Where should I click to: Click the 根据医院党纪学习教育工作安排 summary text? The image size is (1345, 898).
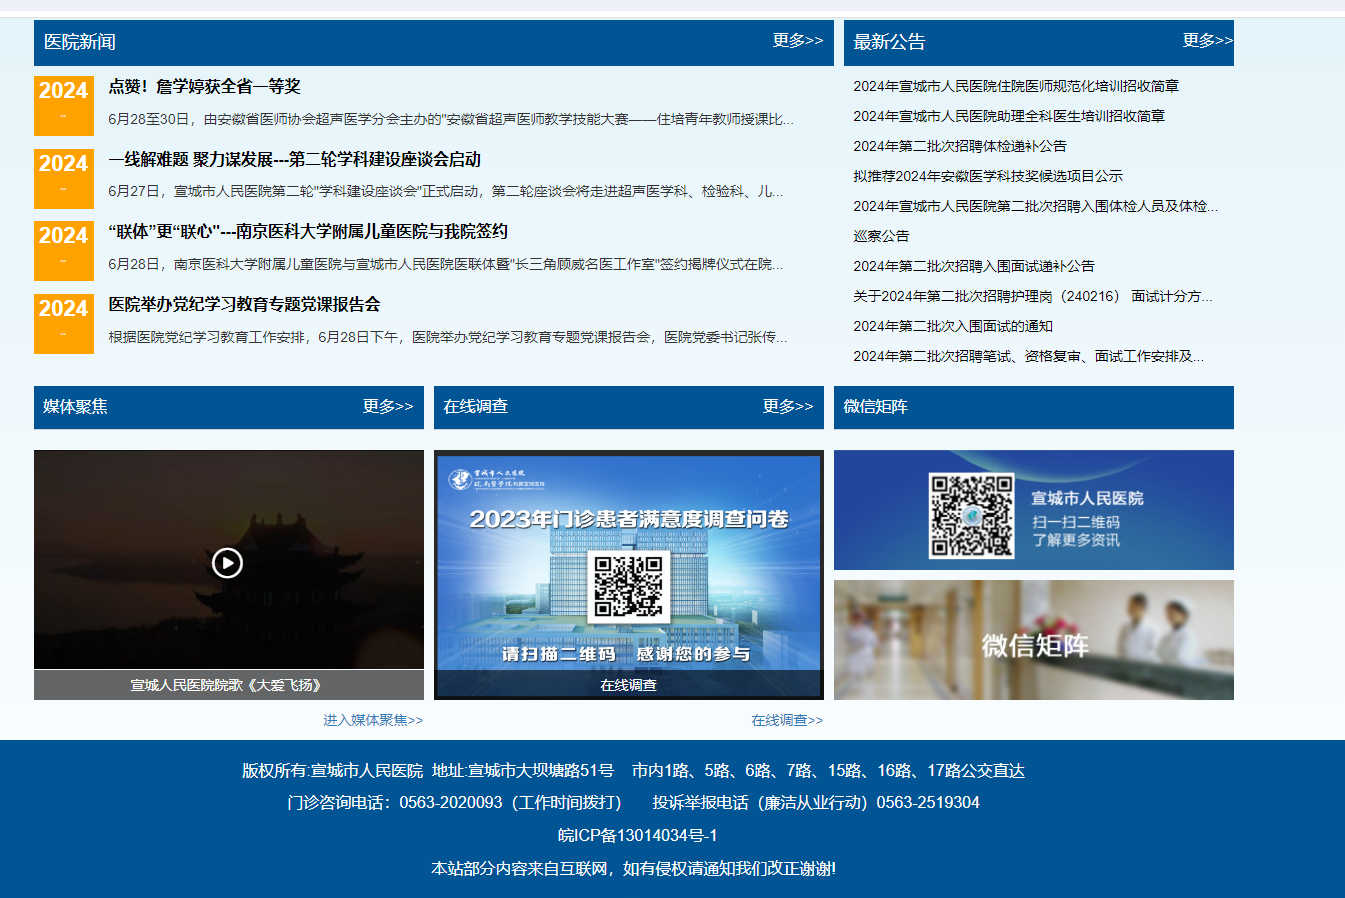pyautogui.click(x=448, y=337)
